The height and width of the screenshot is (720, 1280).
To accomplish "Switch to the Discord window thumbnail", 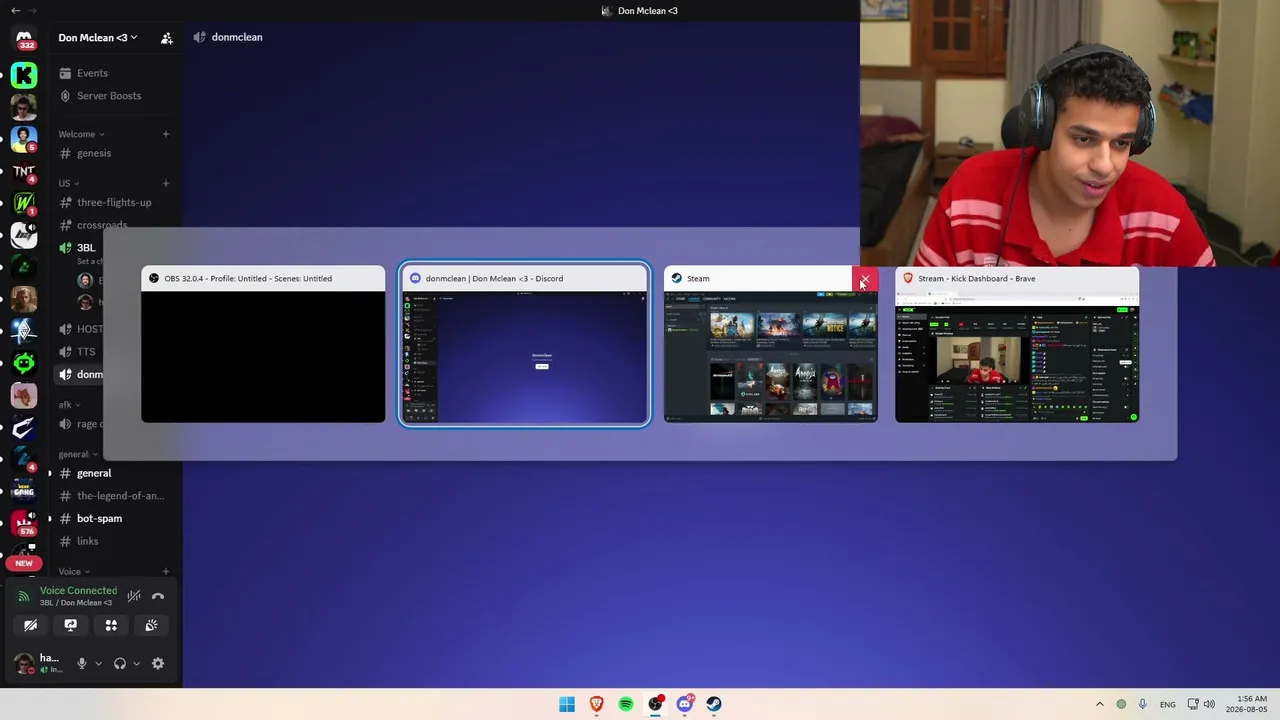I will pyautogui.click(x=525, y=344).
